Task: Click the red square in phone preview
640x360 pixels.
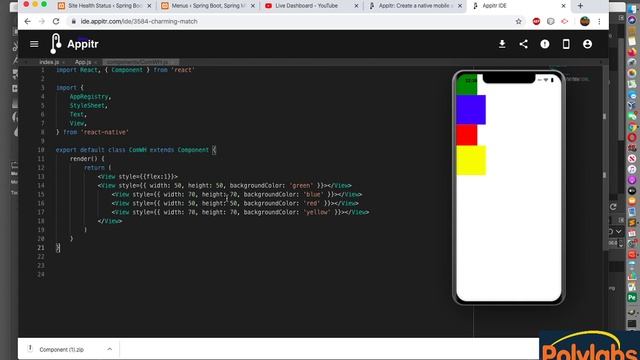Action: point(467,135)
